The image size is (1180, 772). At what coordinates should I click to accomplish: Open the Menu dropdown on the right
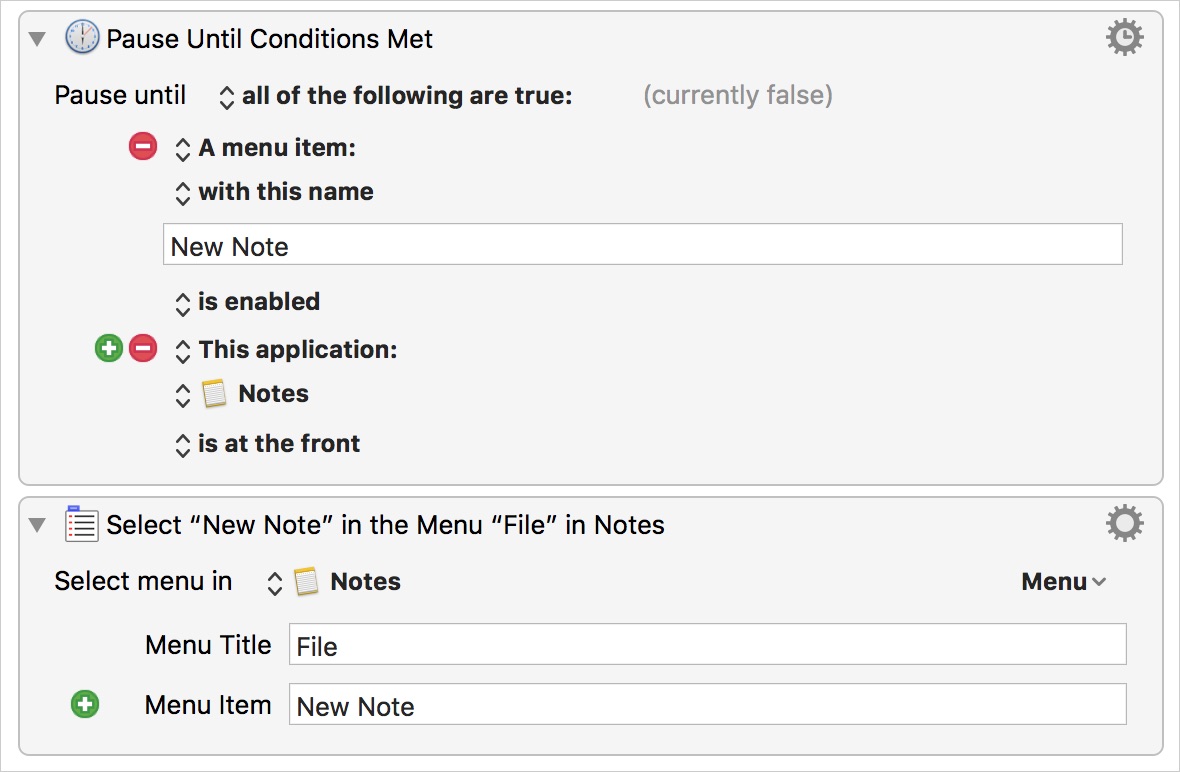click(1063, 582)
